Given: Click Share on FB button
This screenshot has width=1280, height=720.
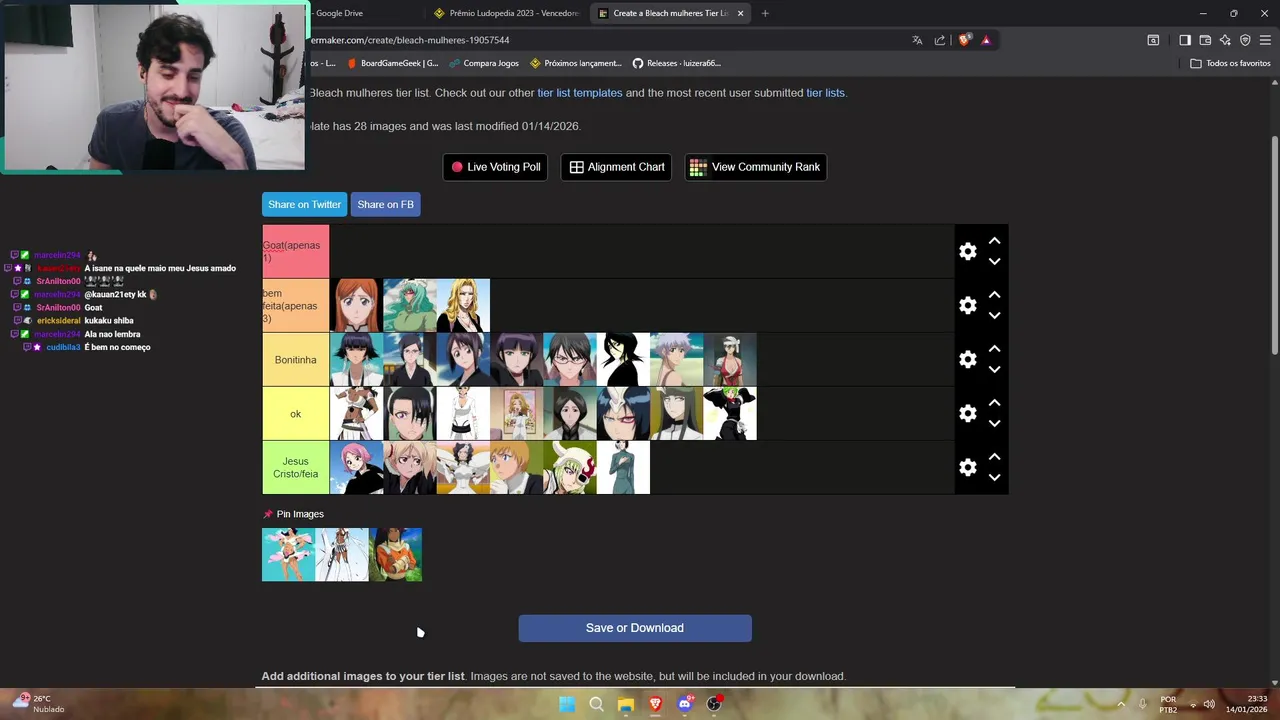Looking at the screenshot, I should [385, 204].
